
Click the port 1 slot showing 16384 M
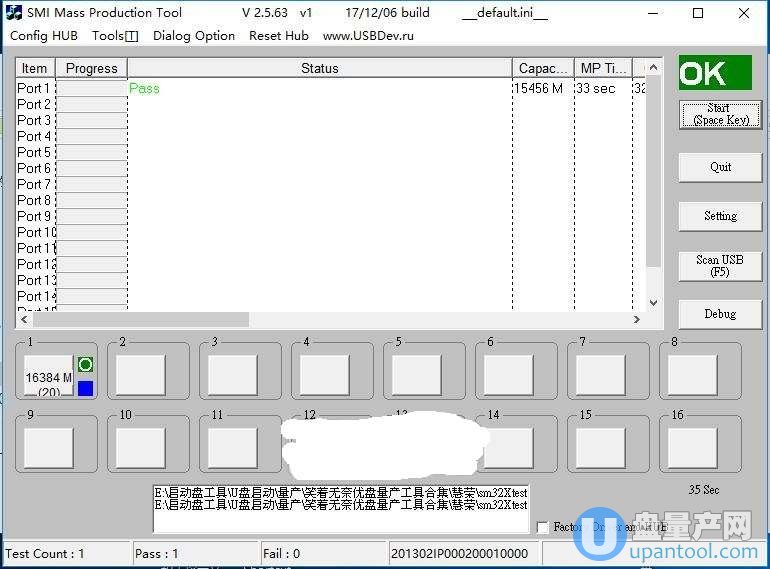pyautogui.click(x=48, y=376)
